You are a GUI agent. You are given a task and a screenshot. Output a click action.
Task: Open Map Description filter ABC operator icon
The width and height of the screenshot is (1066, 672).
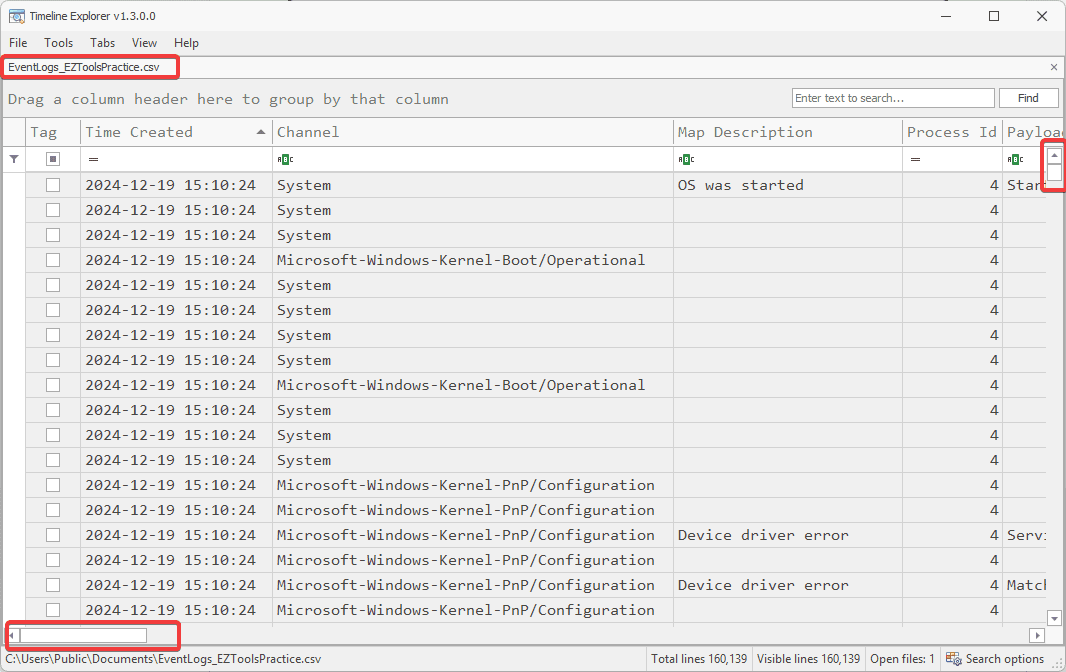[x=686, y=159]
